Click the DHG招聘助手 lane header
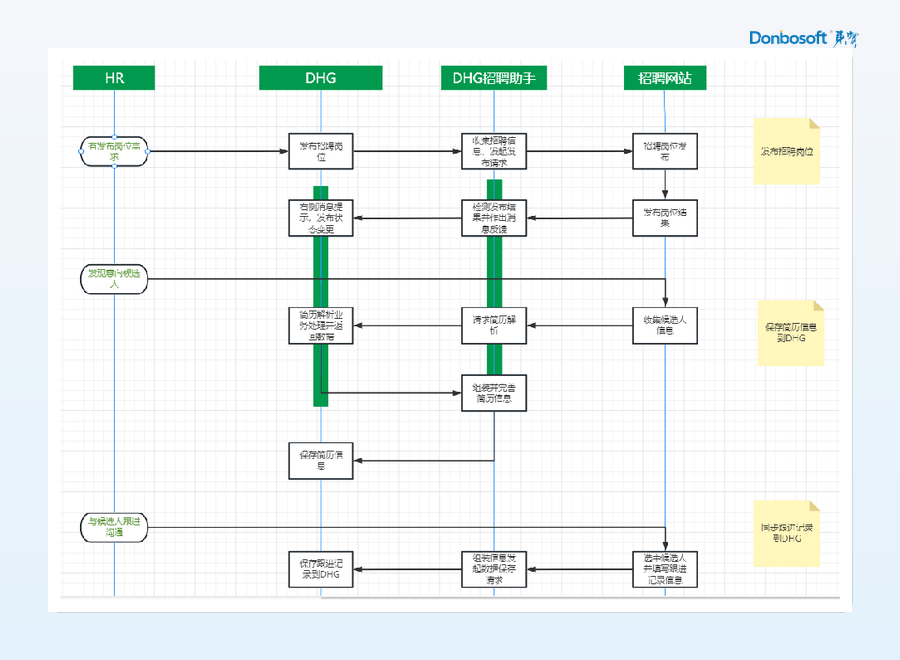Screen dimensions: 900x660 494,78
